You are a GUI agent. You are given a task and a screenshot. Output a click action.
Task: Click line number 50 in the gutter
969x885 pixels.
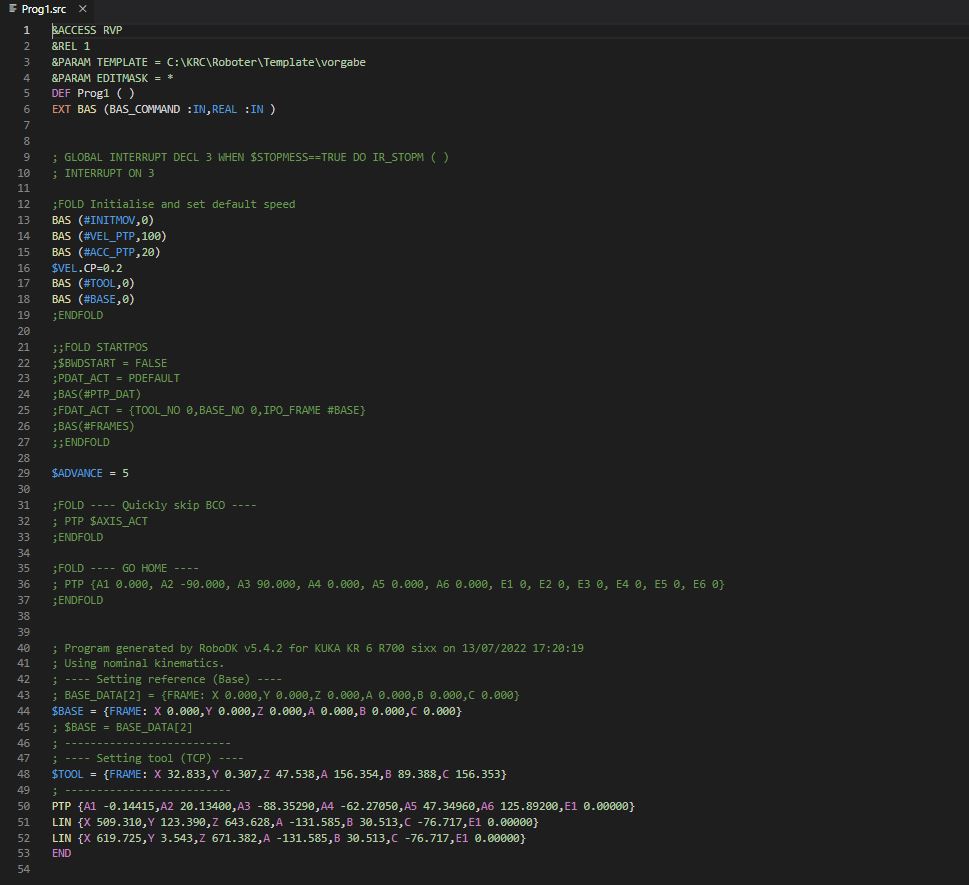pos(24,806)
